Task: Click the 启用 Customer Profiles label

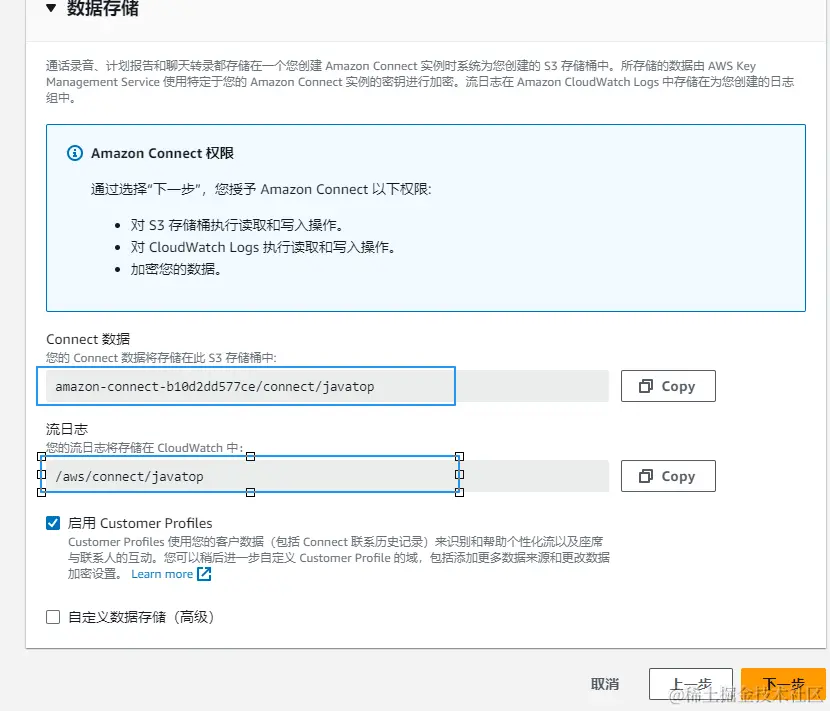Action: click(x=140, y=523)
